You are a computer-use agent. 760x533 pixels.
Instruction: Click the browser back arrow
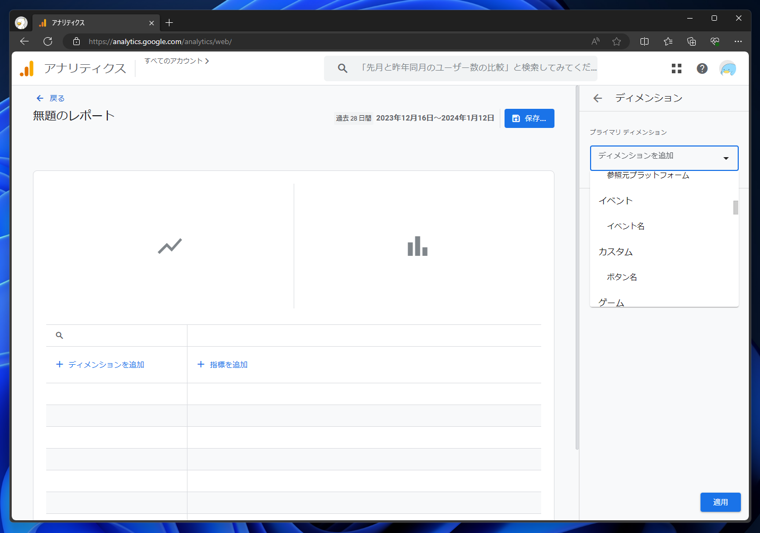pos(24,42)
